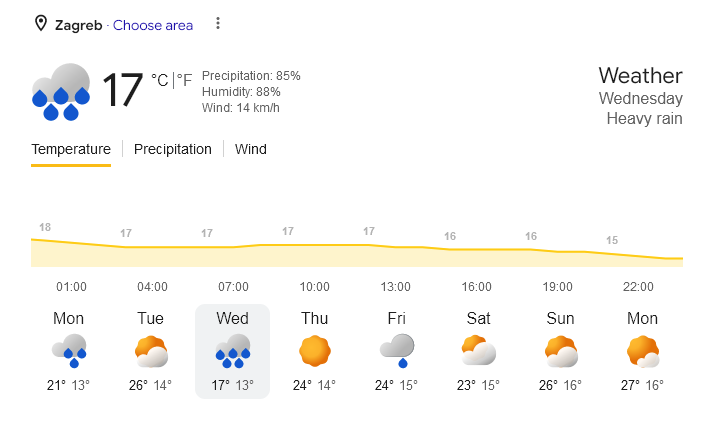This screenshot has height=421, width=711.
Task: Select Sunday's partly cloudy forecast icon
Action: click(561, 352)
